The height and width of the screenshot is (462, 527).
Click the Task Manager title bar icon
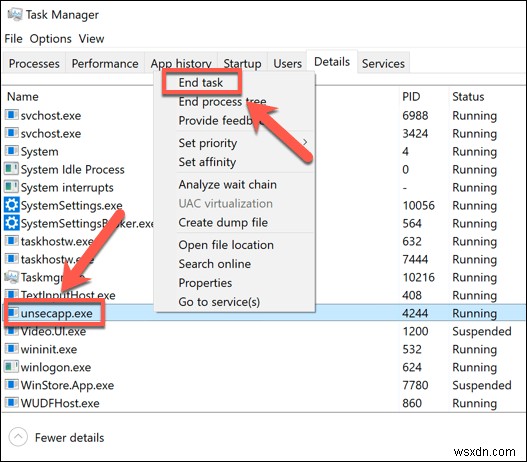point(15,14)
